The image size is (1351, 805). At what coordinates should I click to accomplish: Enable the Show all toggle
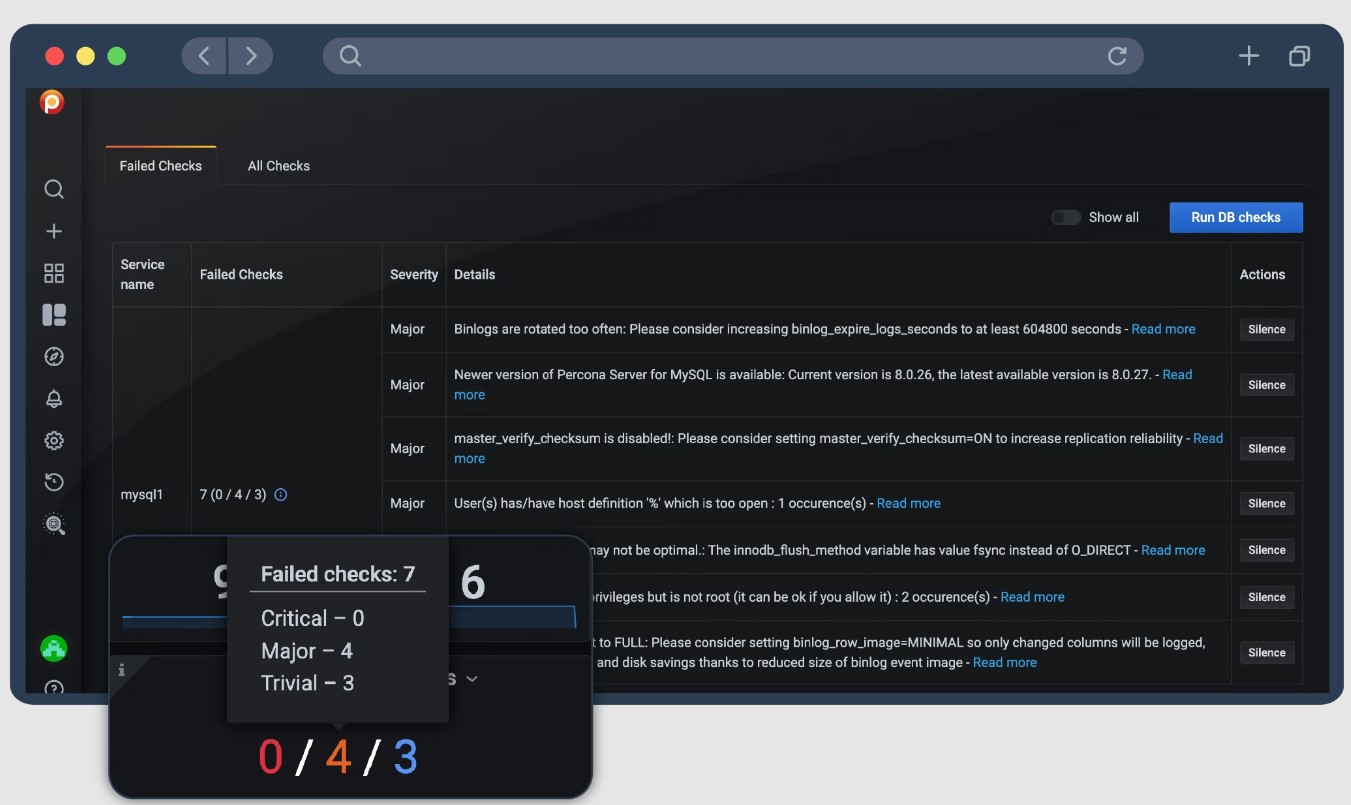(1065, 217)
